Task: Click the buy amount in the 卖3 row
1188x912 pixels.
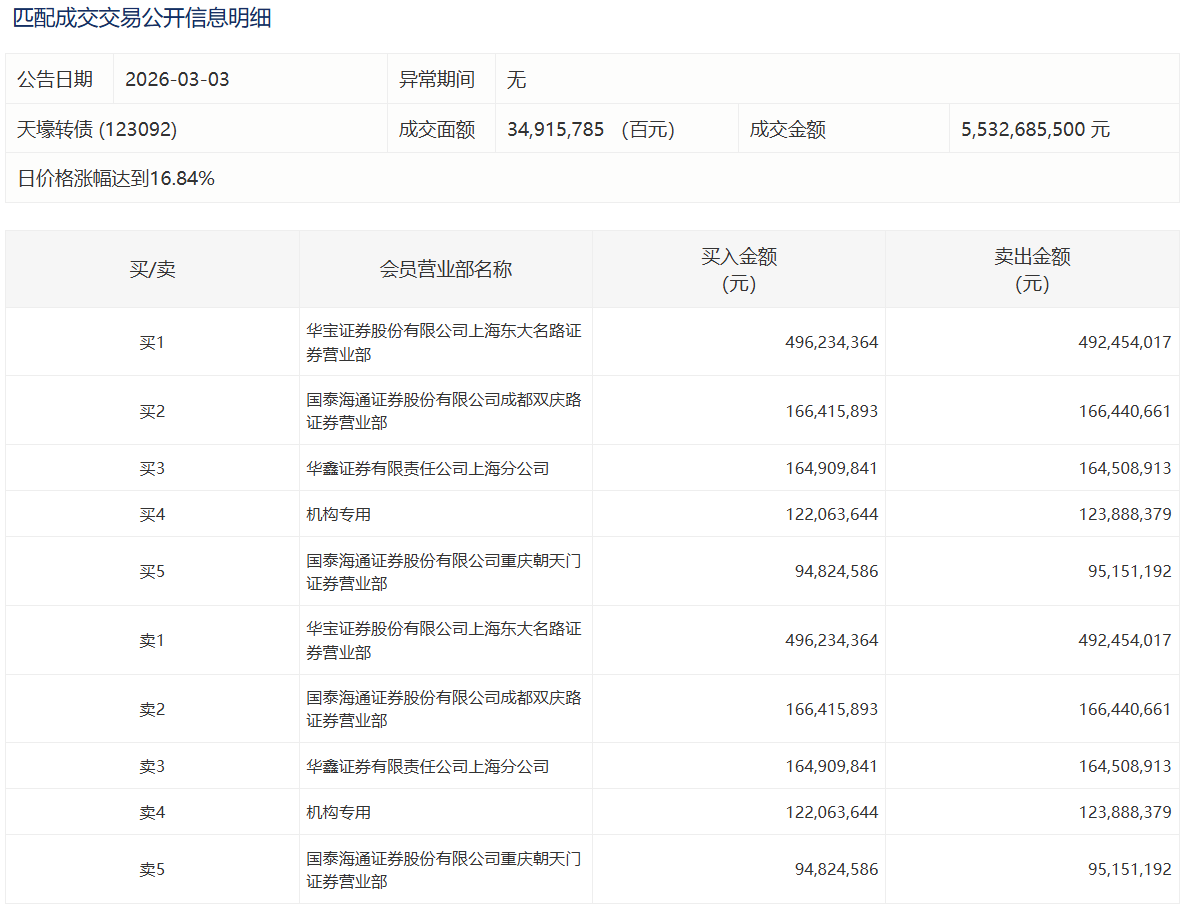Action: [x=831, y=767]
